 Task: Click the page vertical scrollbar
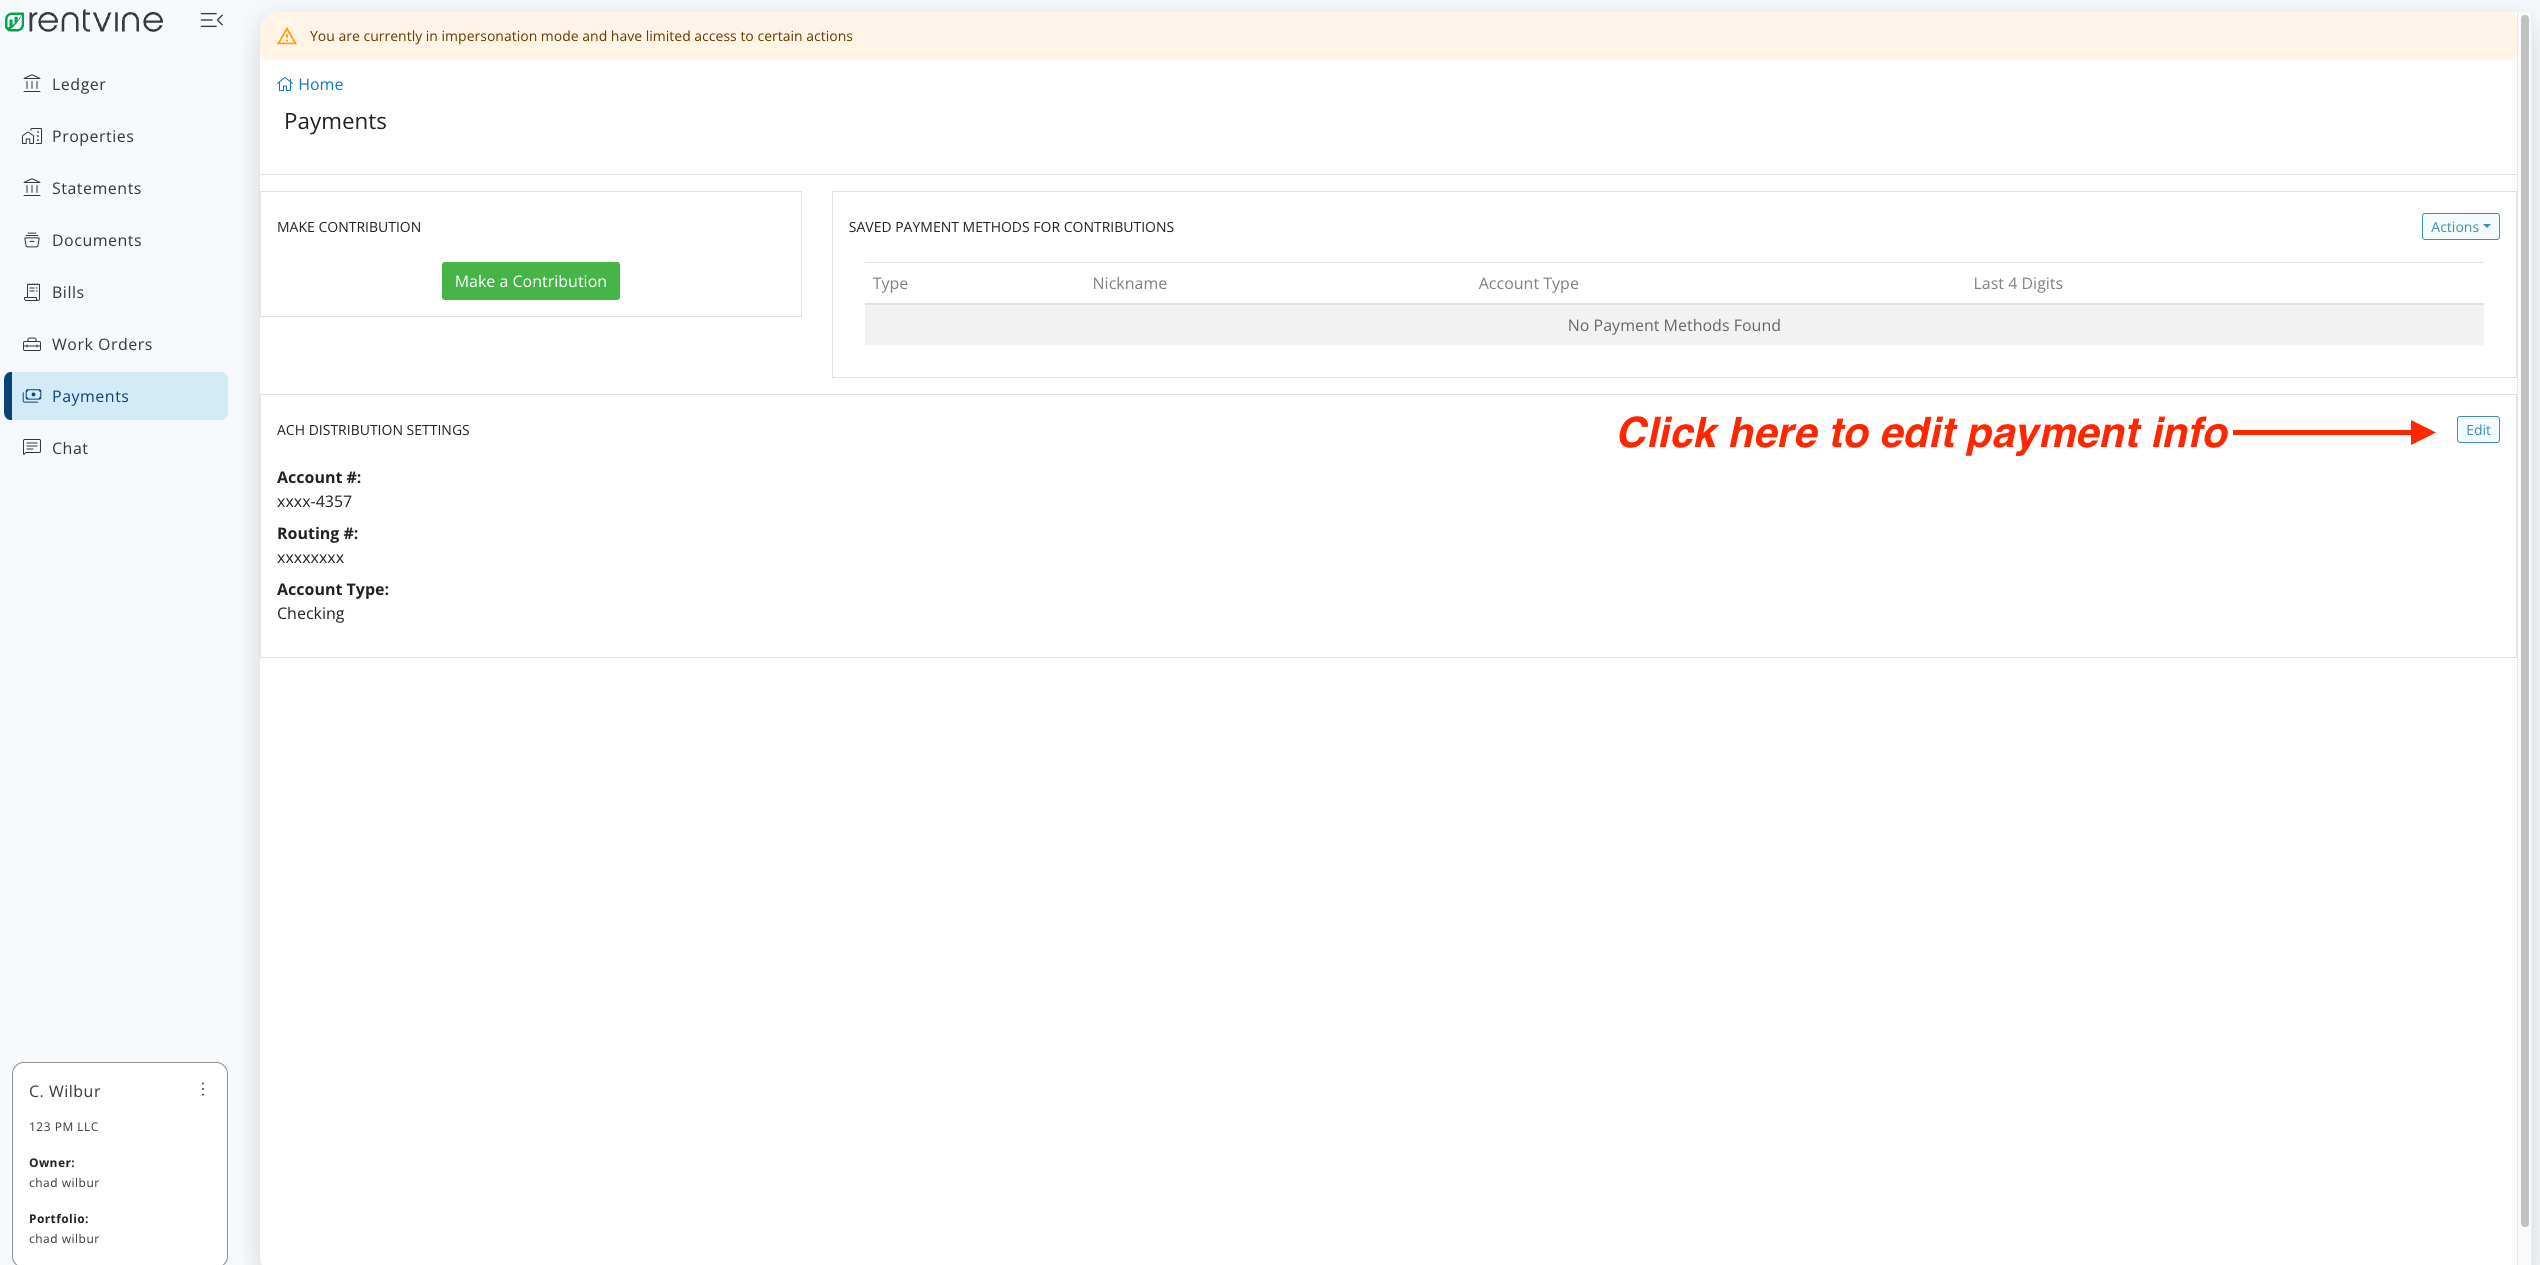[x=2524, y=620]
